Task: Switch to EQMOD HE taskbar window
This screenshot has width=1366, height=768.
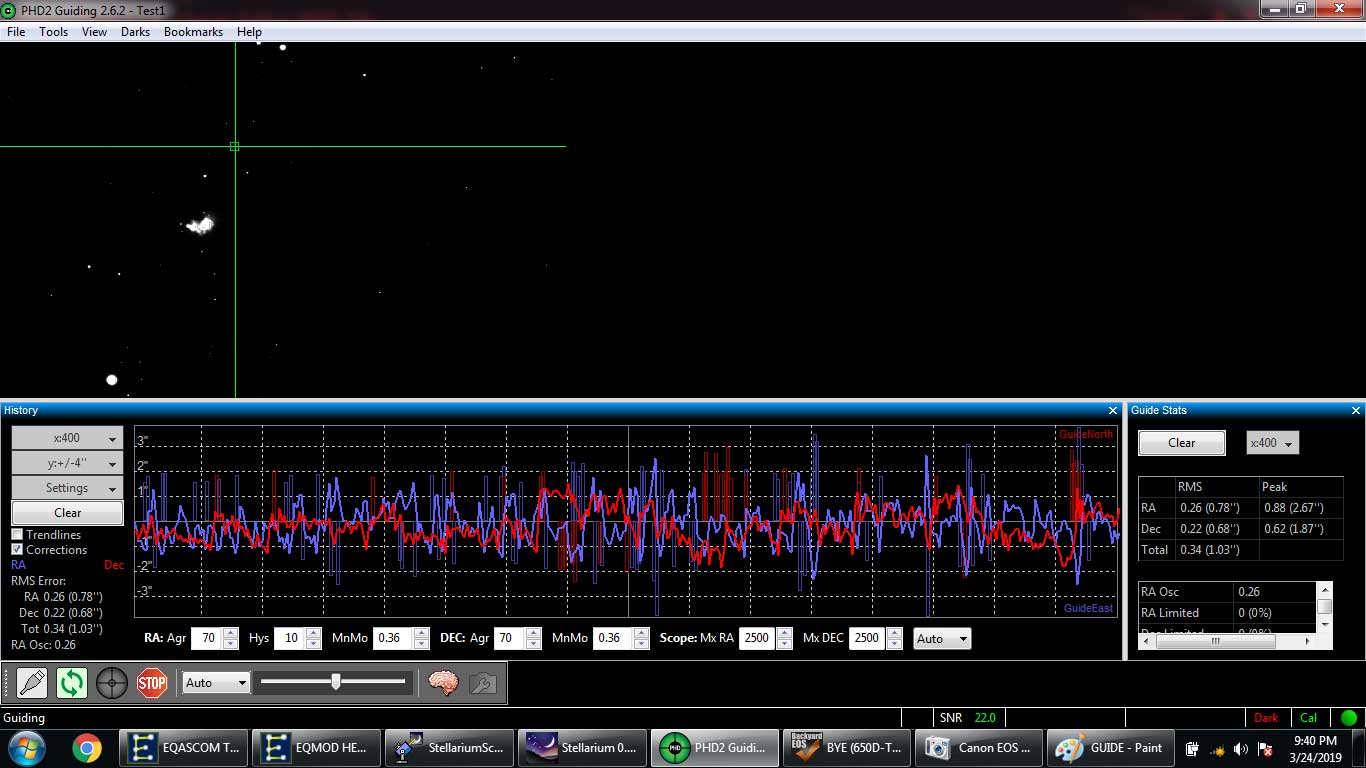Action: pyautogui.click(x=317, y=747)
